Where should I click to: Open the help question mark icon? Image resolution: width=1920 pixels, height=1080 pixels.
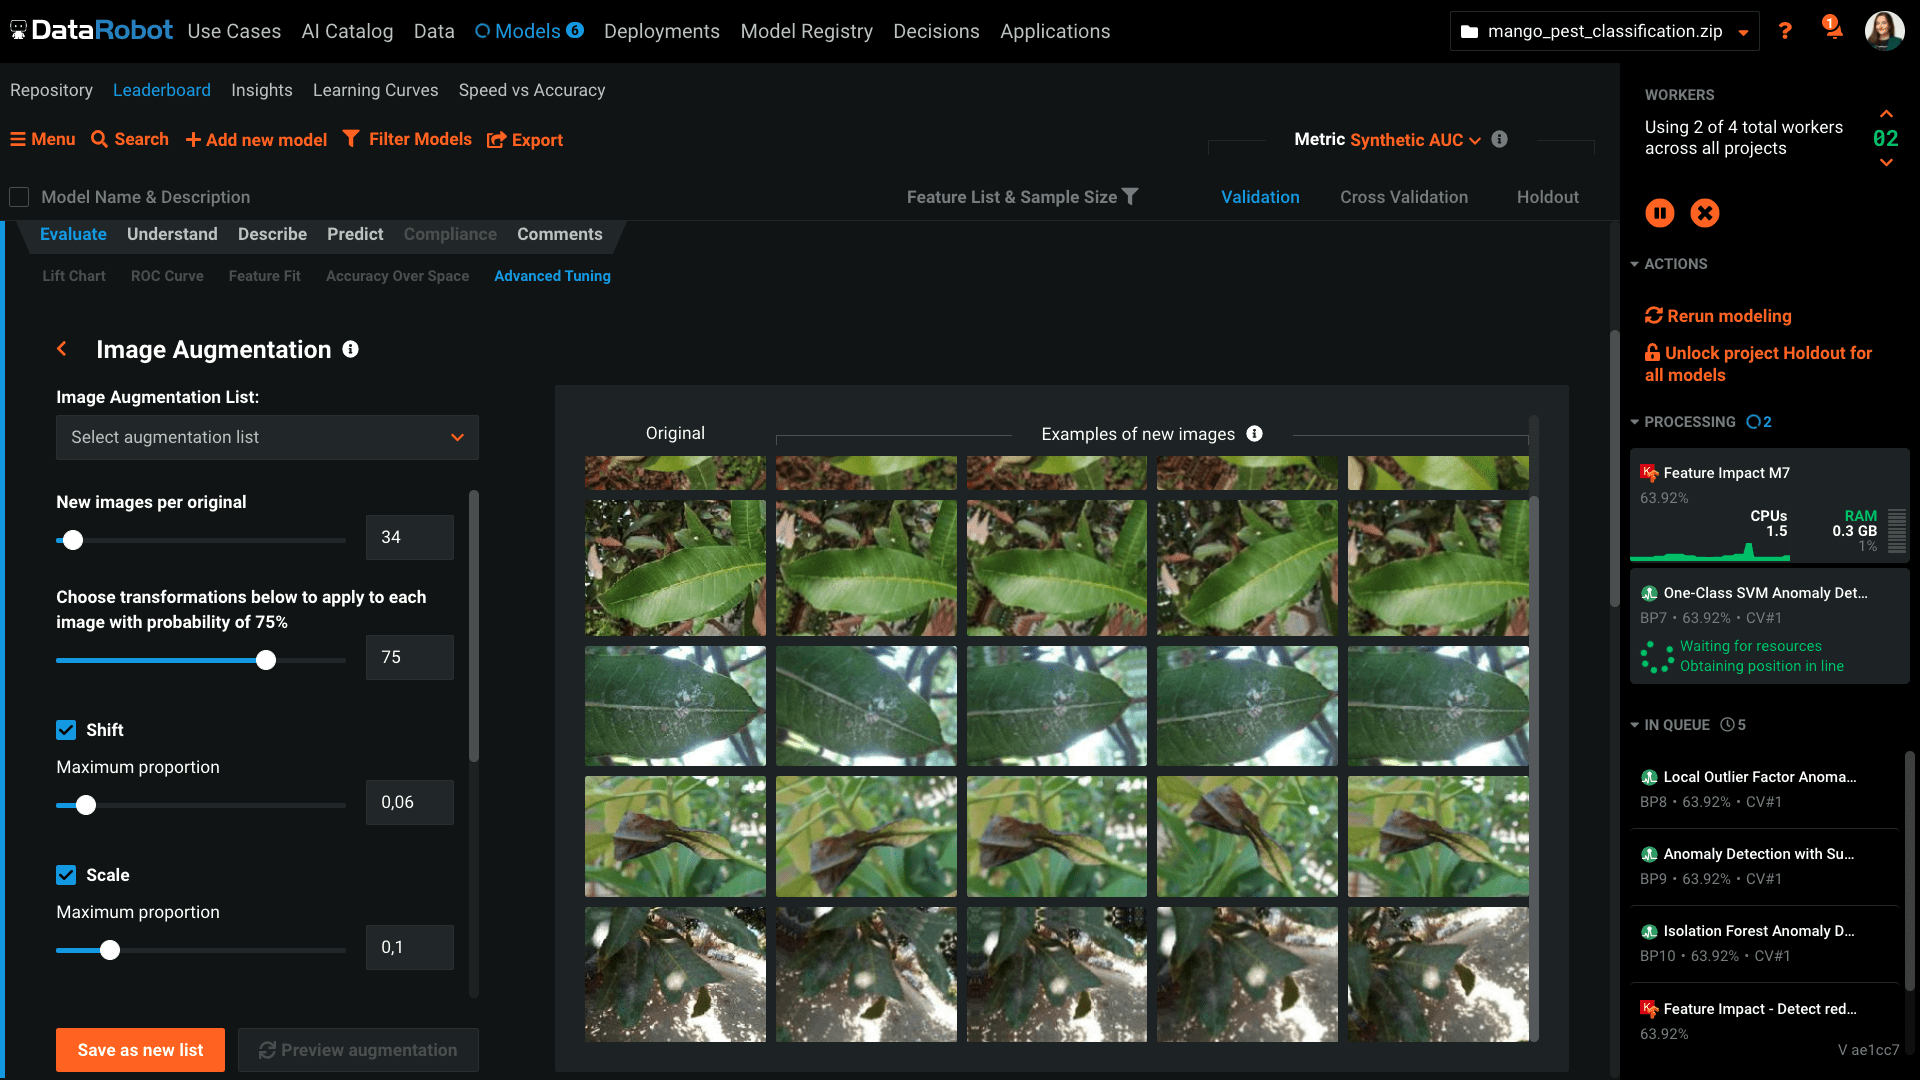[x=1785, y=31]
